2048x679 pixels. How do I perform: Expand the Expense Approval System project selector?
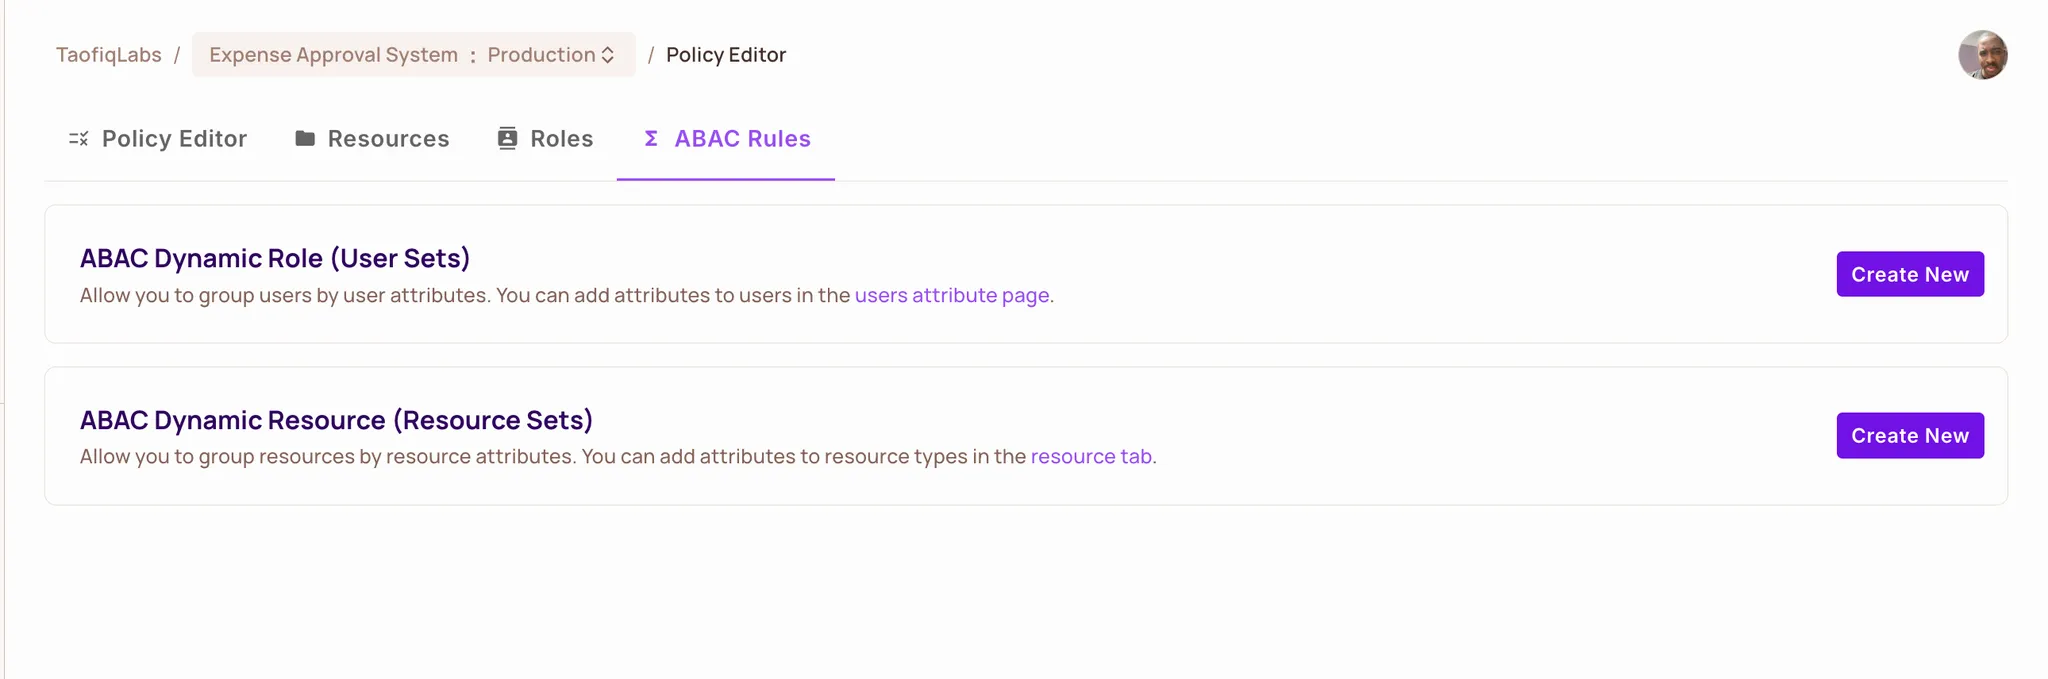click(333, 55)
